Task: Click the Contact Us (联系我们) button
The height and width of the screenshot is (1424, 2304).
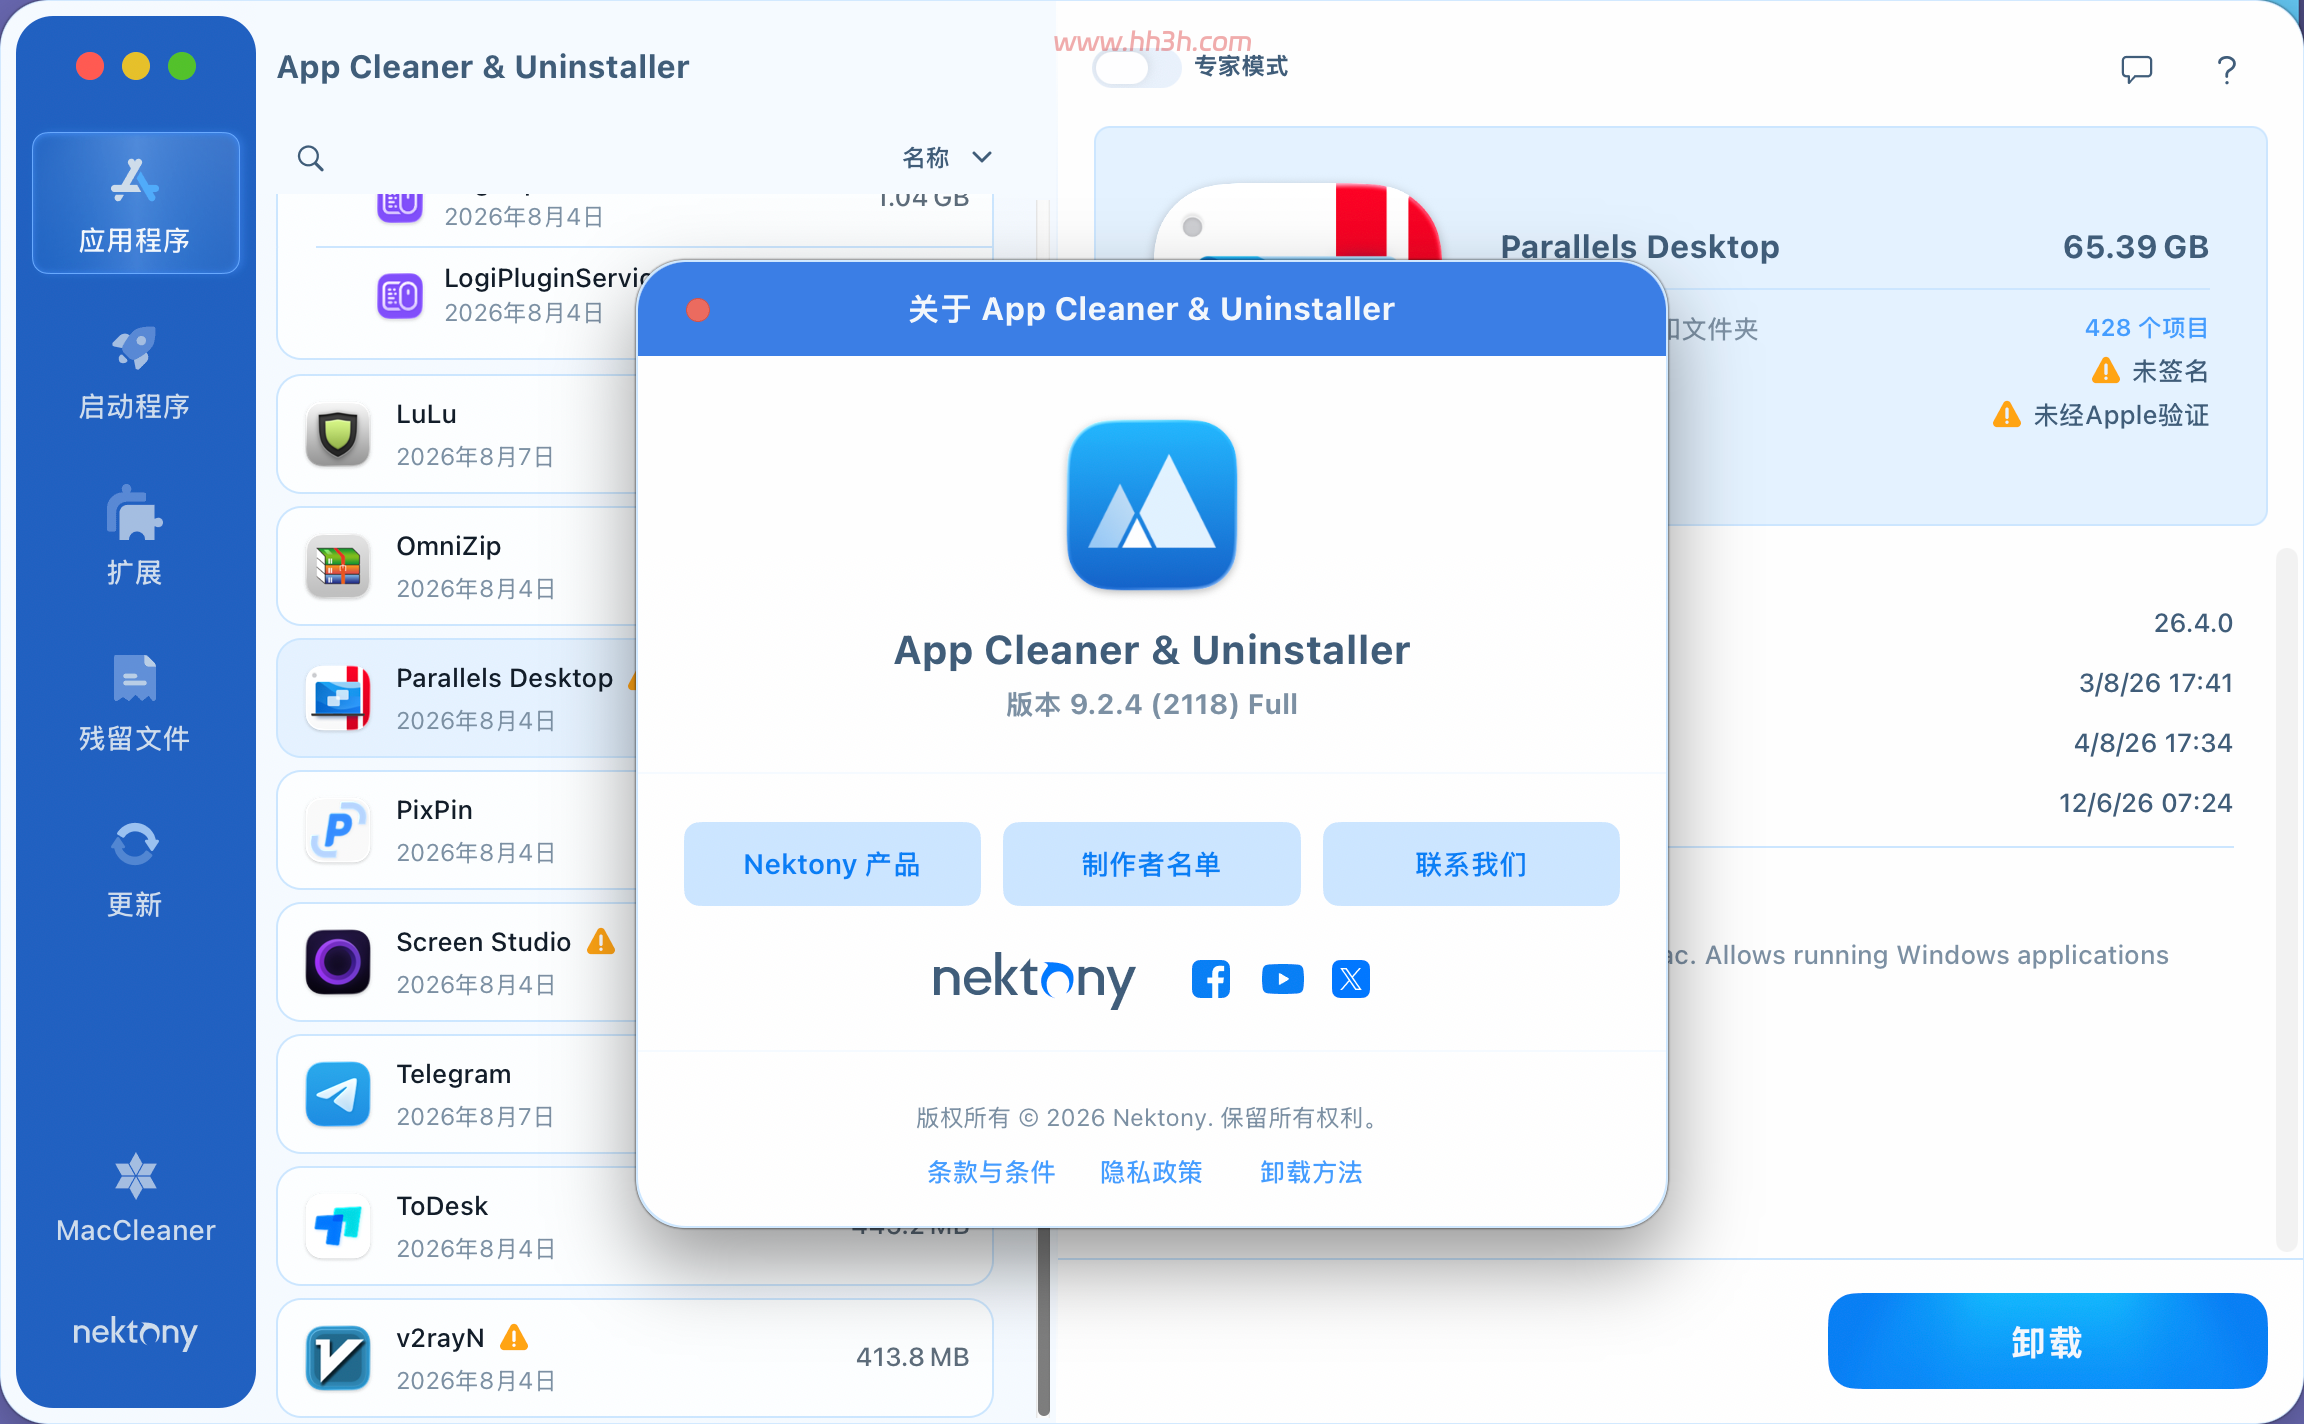Action: click(x=1471, y=864)
